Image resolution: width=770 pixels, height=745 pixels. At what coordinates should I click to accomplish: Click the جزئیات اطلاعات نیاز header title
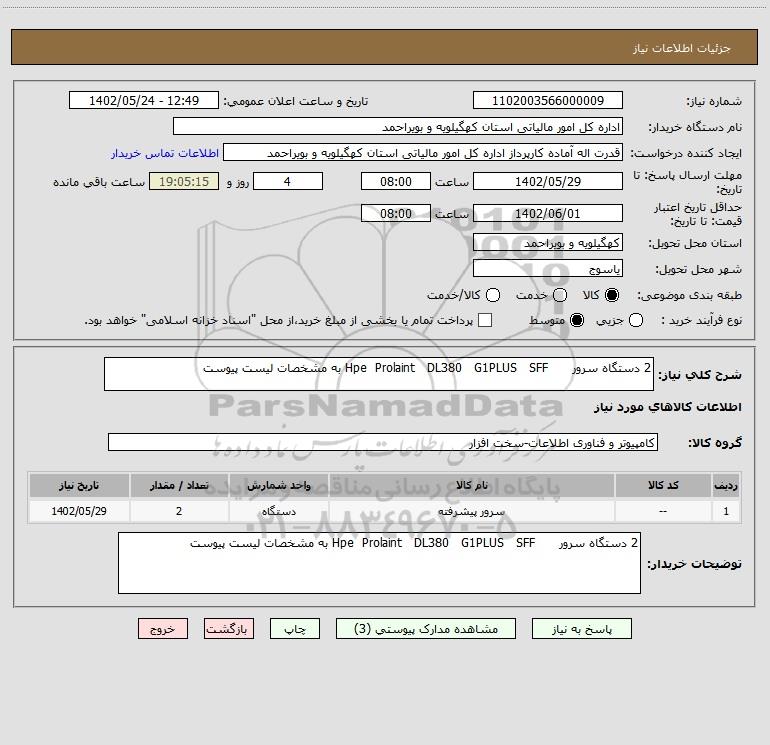[682, 48]
